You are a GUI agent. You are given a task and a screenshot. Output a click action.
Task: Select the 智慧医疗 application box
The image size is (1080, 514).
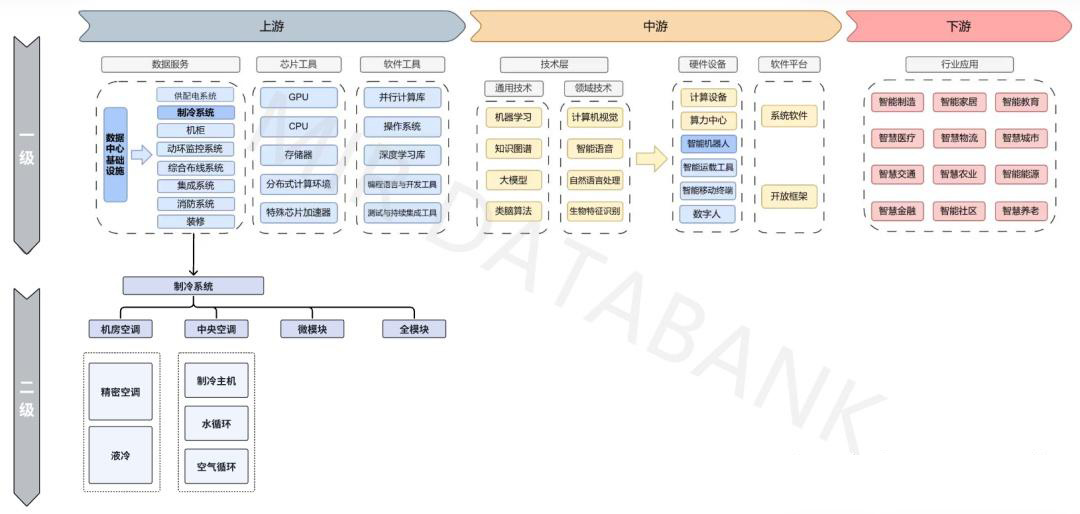[x=897, y=138]
